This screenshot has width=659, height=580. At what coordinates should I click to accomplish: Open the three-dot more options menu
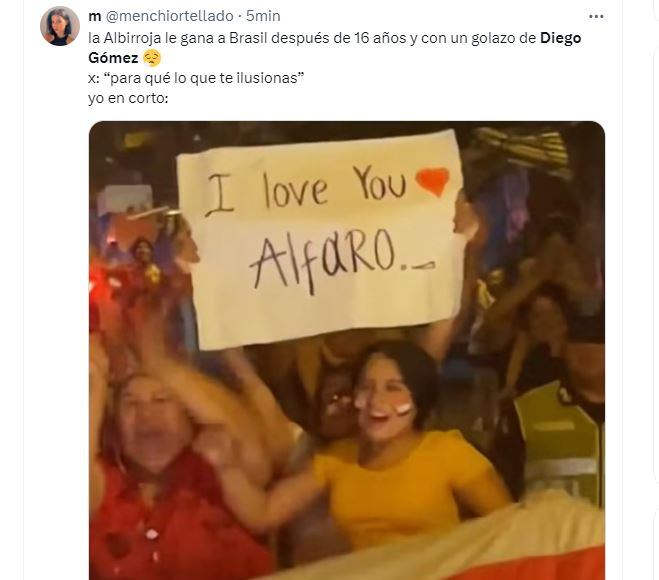[x=596, y=16]
